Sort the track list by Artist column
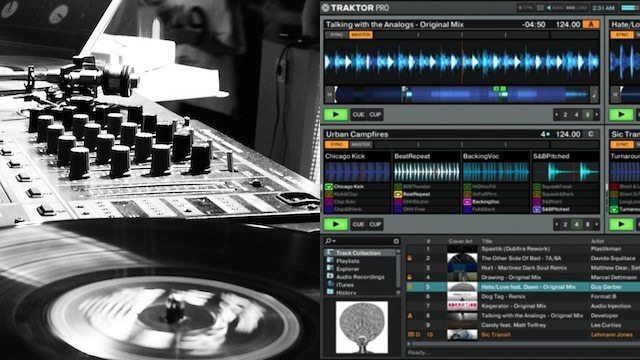 click(597, 241)
